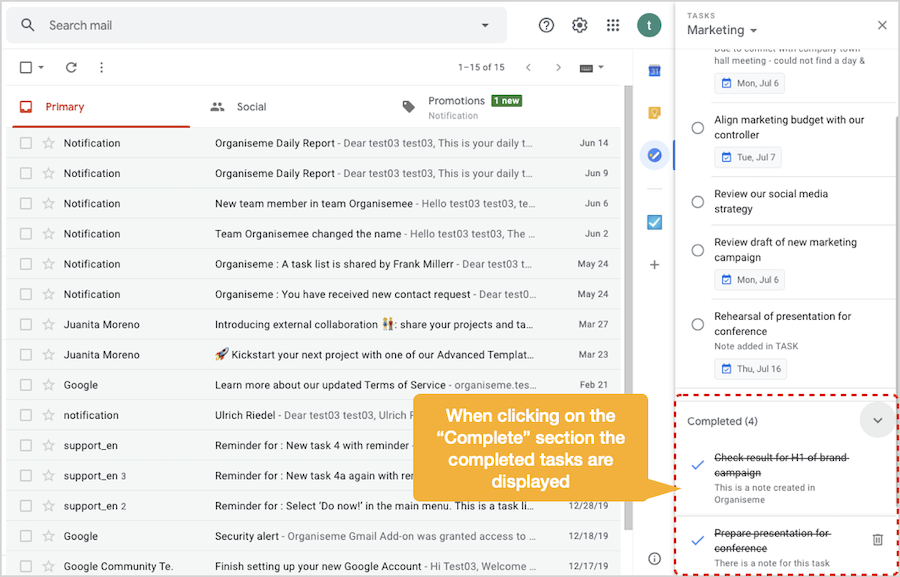Open the select-all checkbox dropdown arrow
900x577 pixels.
(x=41, y=68)
